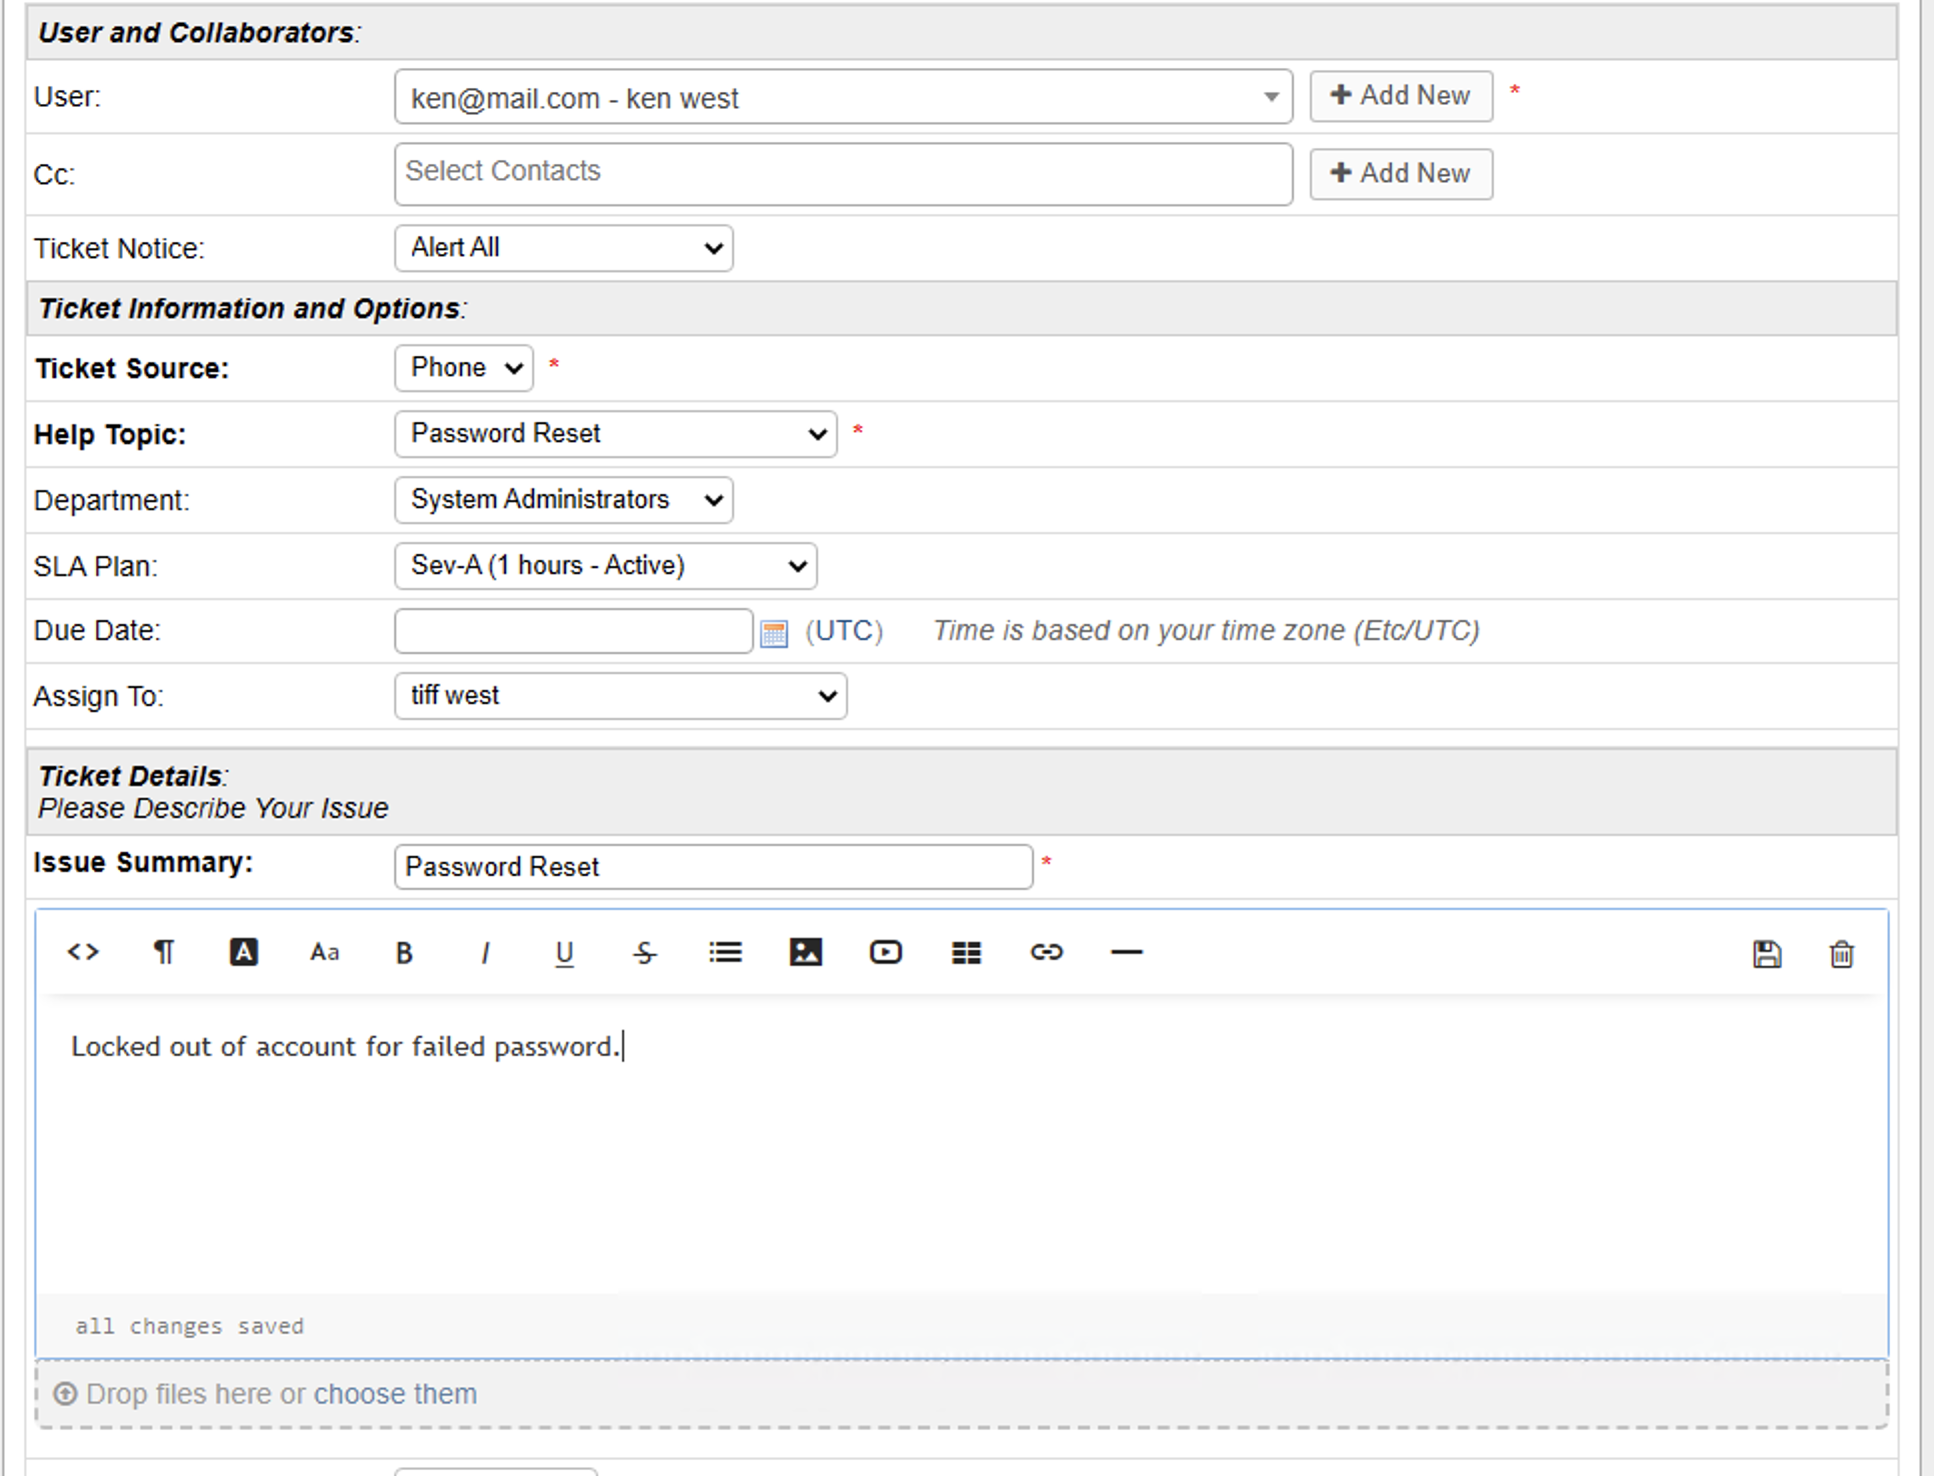
Task: Open the text color tool
Action: pos(243,952)
